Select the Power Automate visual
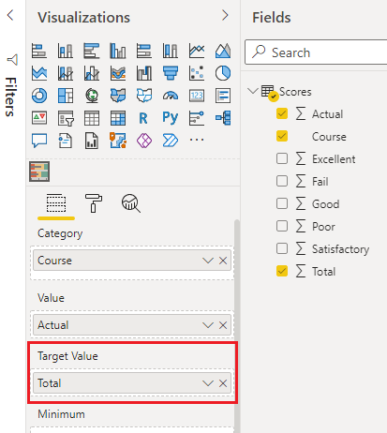The image size is (387, 433). coord(170,140)
